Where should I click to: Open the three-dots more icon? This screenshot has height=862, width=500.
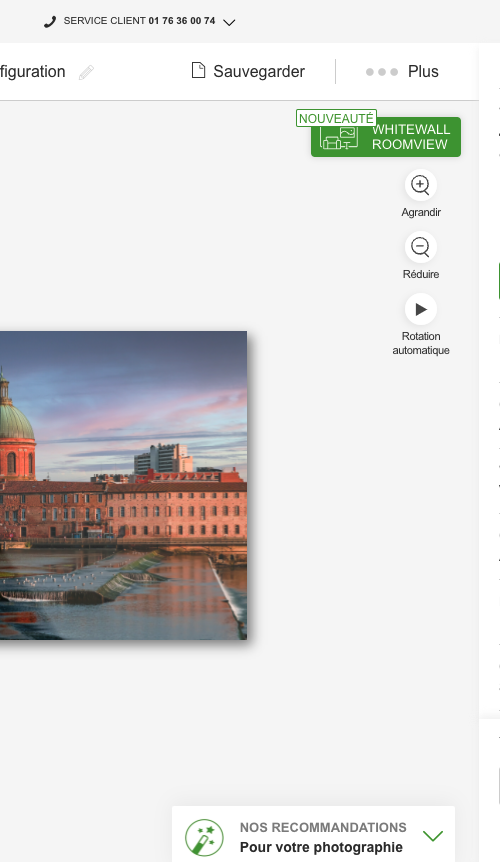click(x=382, y=72)
